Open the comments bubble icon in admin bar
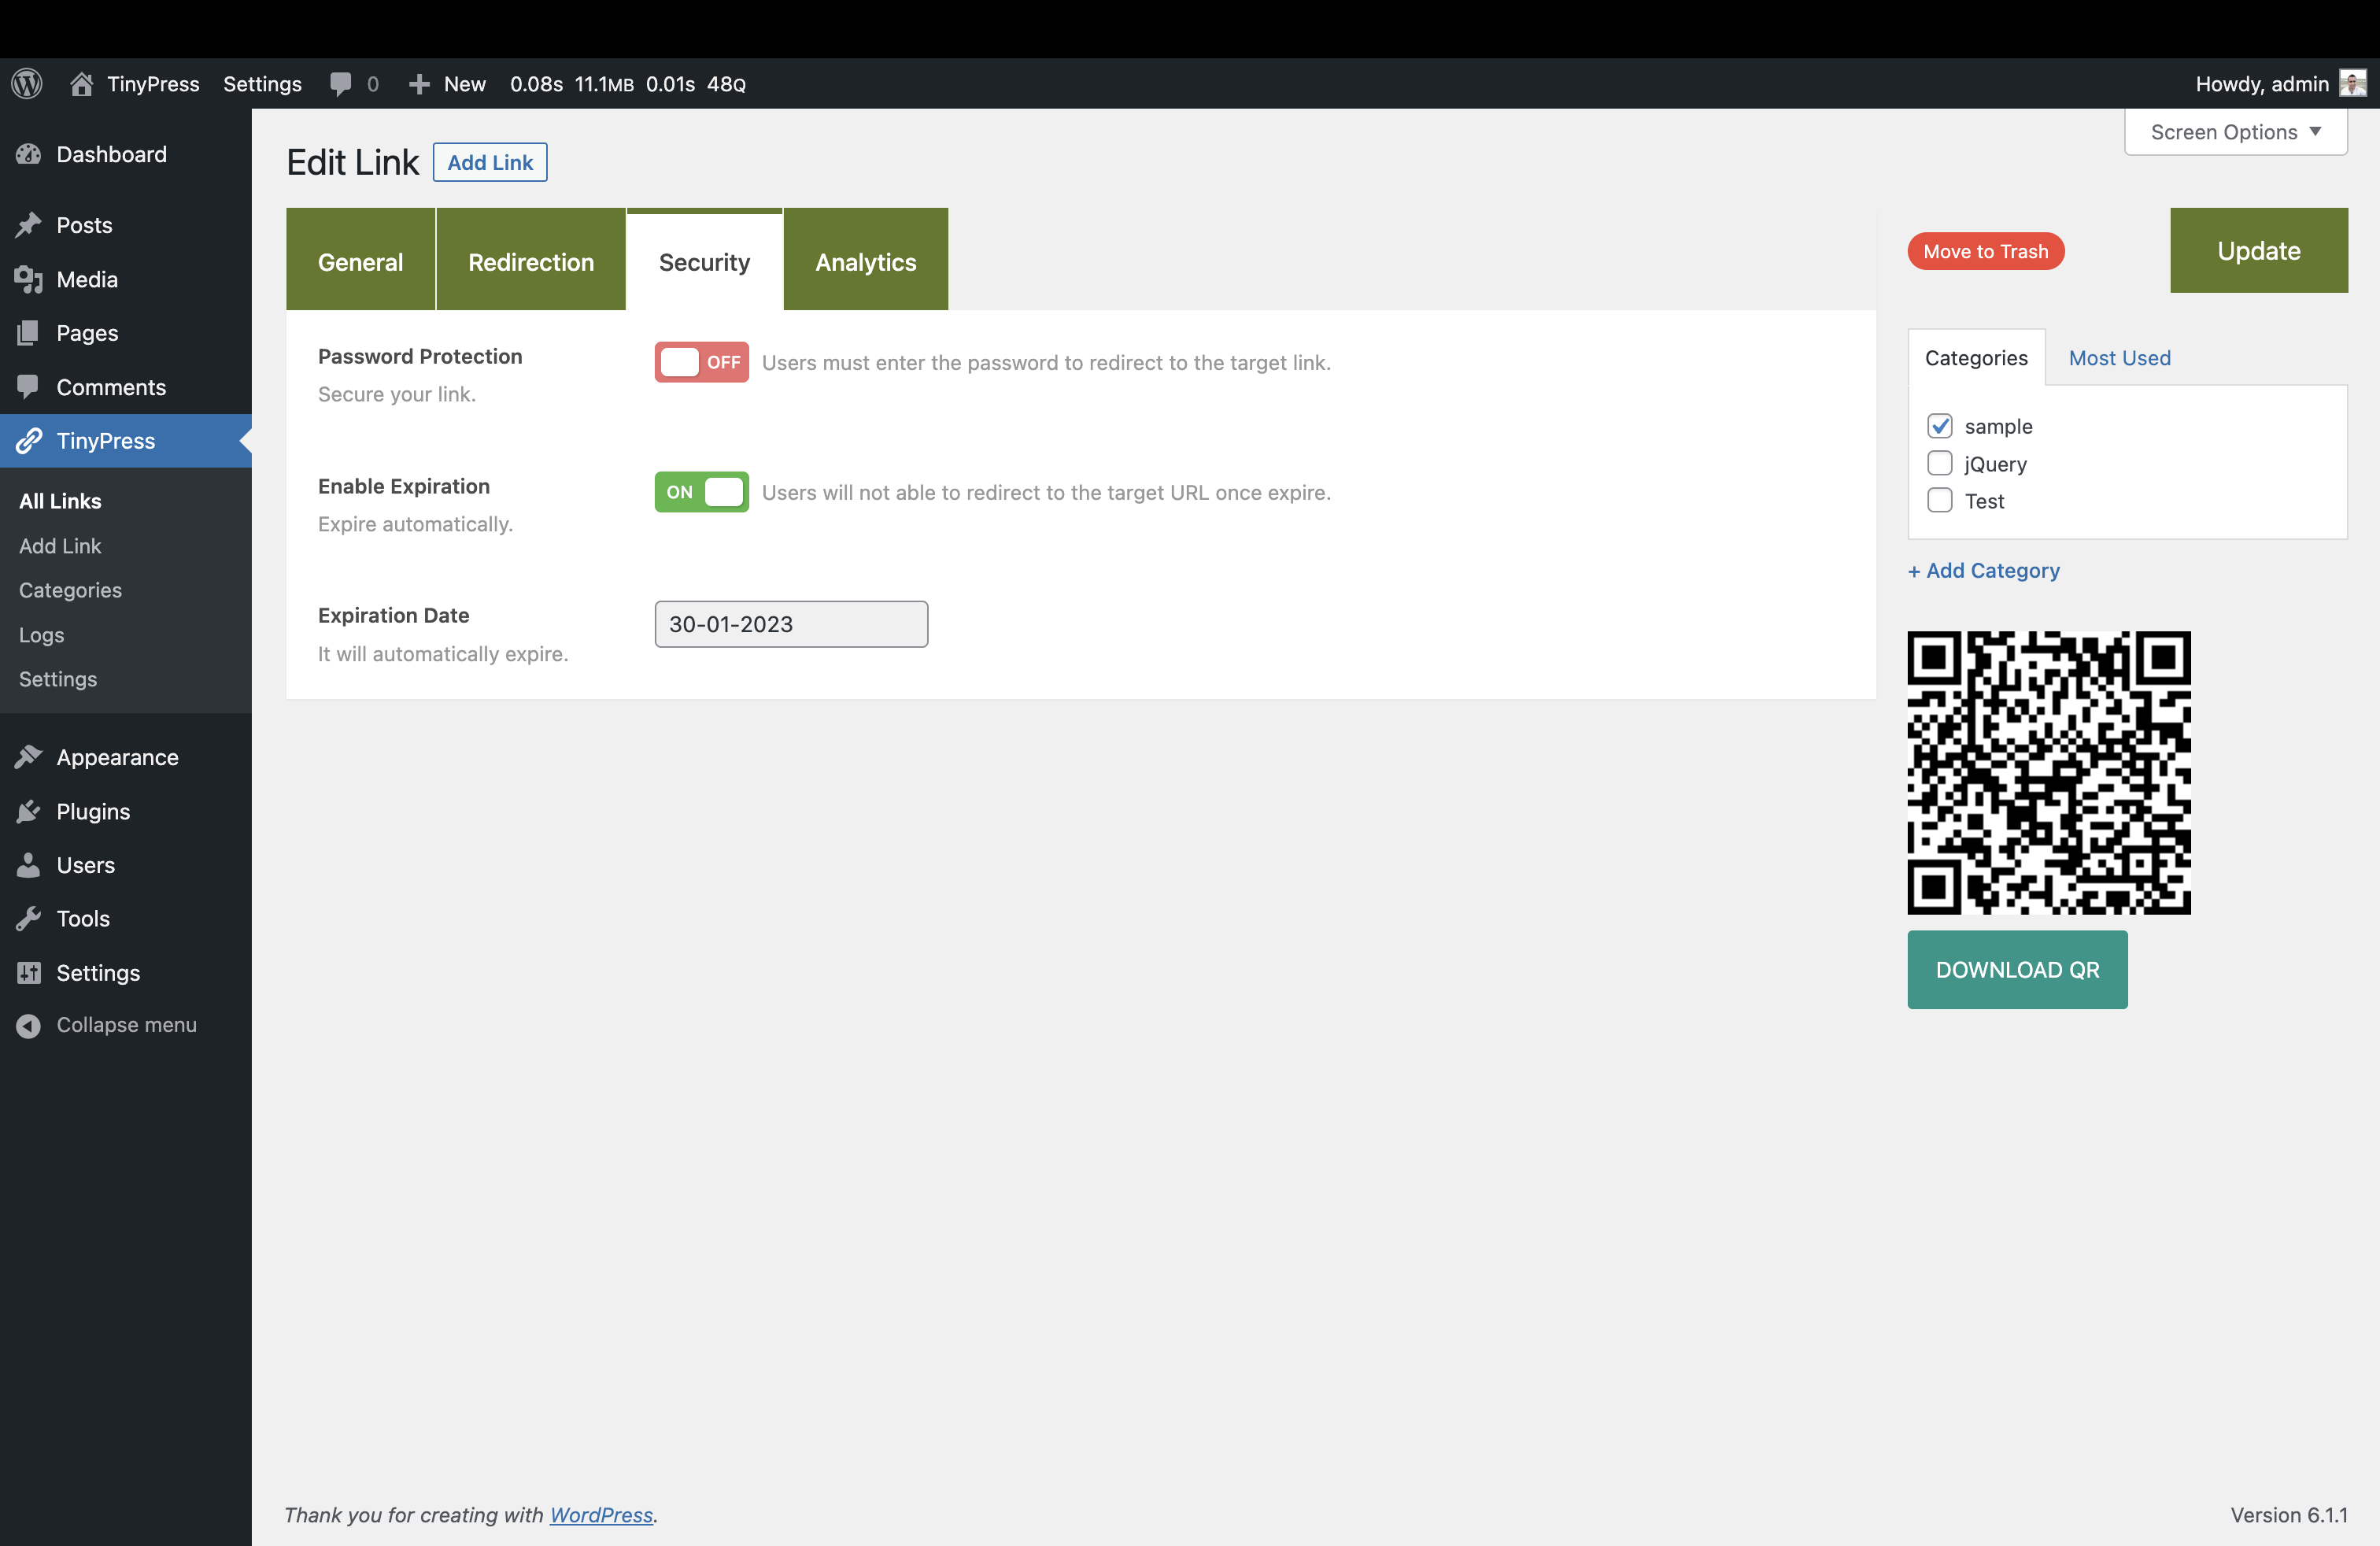Screen dimensions: 2380x1546 pyautogui.click(x=341, y=84)
